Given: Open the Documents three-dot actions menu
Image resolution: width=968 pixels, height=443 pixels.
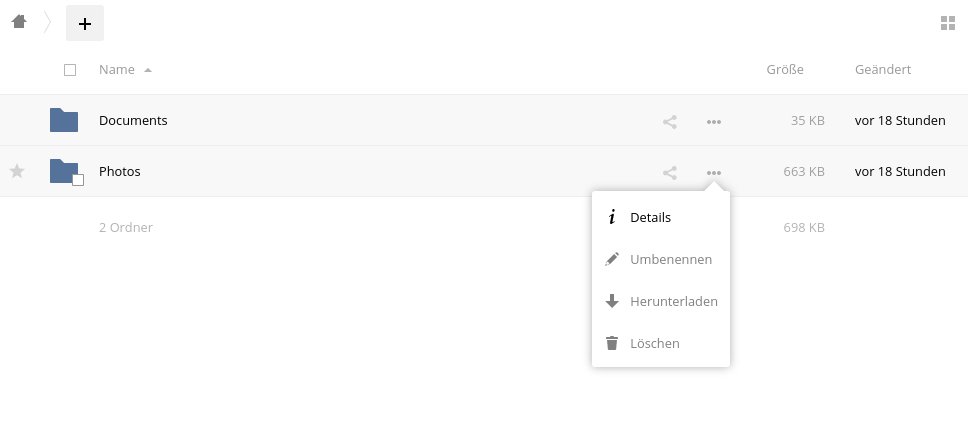Looking at the screenshot, I should [714, 122].
